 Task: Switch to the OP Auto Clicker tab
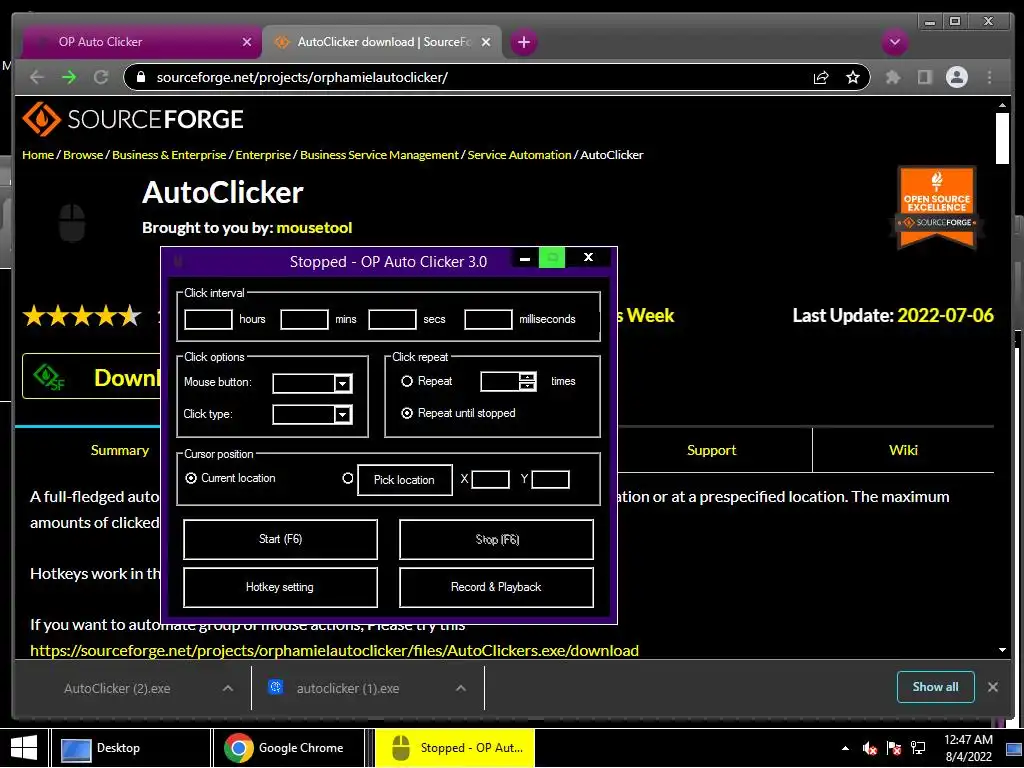[142, 42]
